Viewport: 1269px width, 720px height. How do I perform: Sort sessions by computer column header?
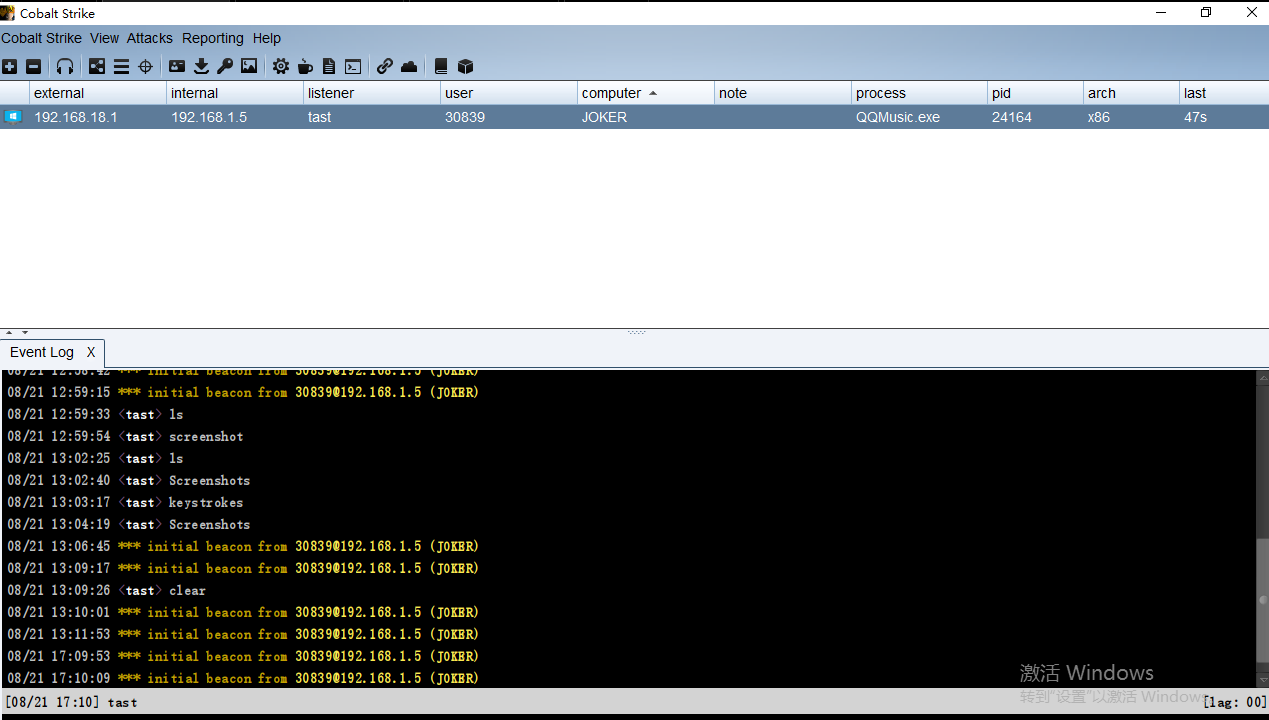[x=611, y=93]
